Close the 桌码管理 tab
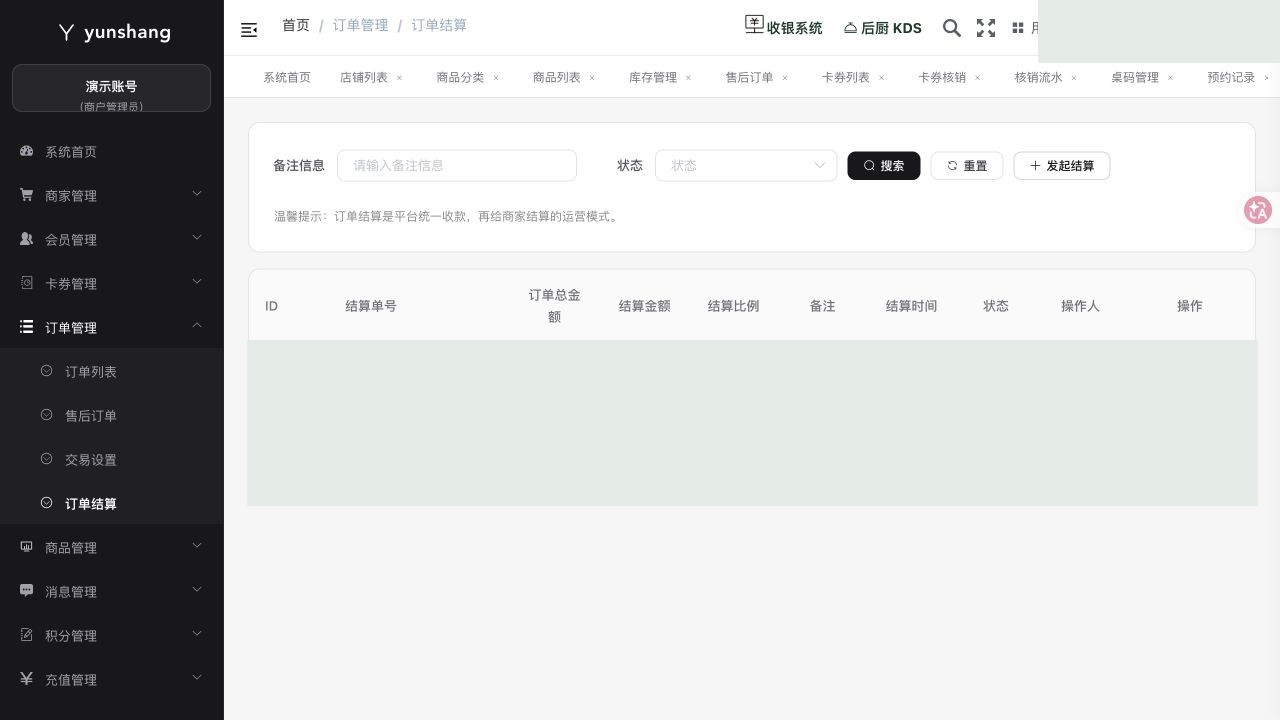 [x=1170, y=77]
